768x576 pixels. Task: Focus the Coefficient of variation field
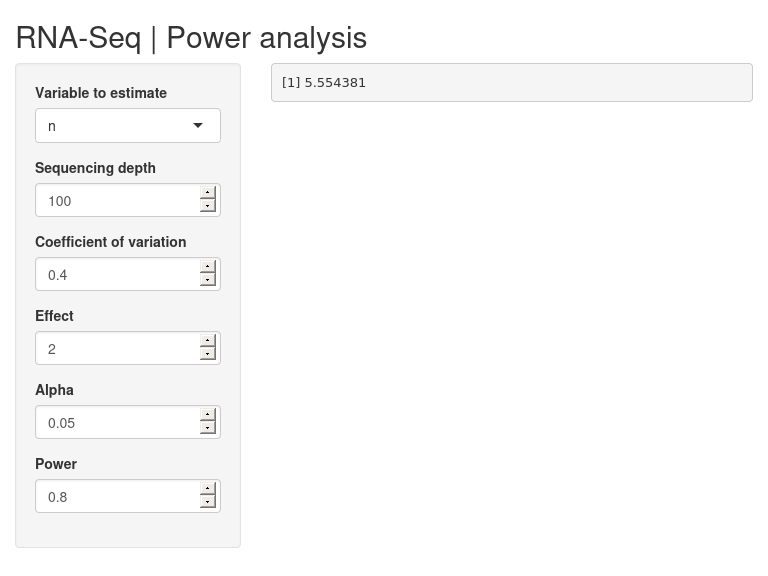click(x=118, y=274)
